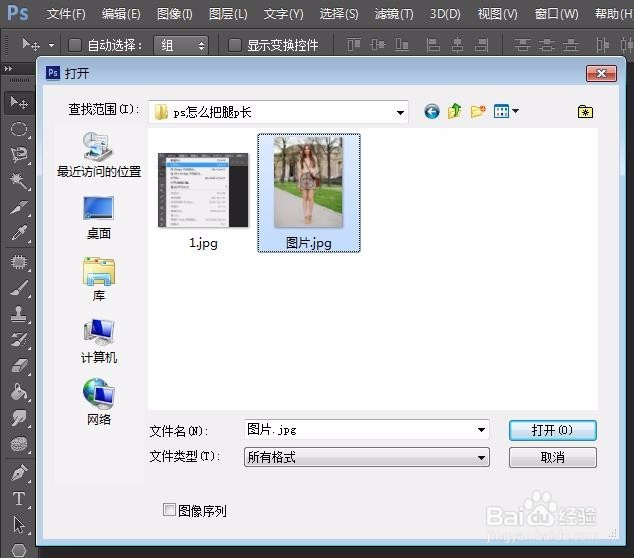Select the Elliptical Marquee tool

tap(19, 129)
